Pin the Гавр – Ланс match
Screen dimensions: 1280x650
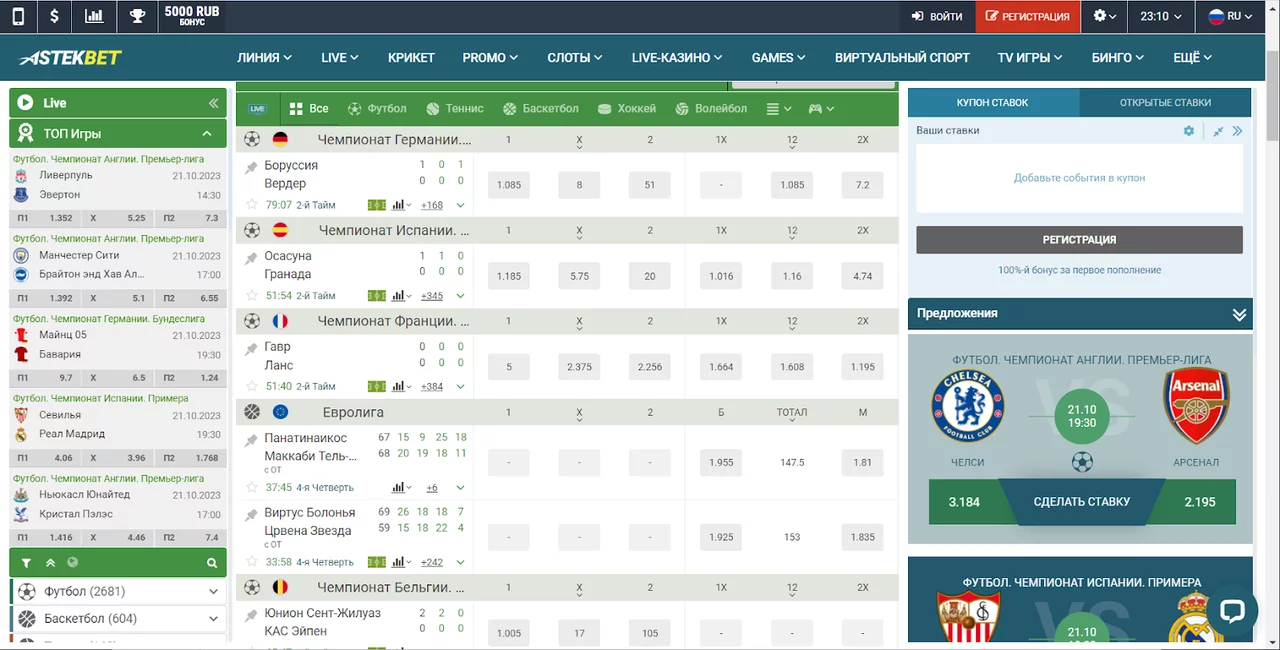(252, 349)
